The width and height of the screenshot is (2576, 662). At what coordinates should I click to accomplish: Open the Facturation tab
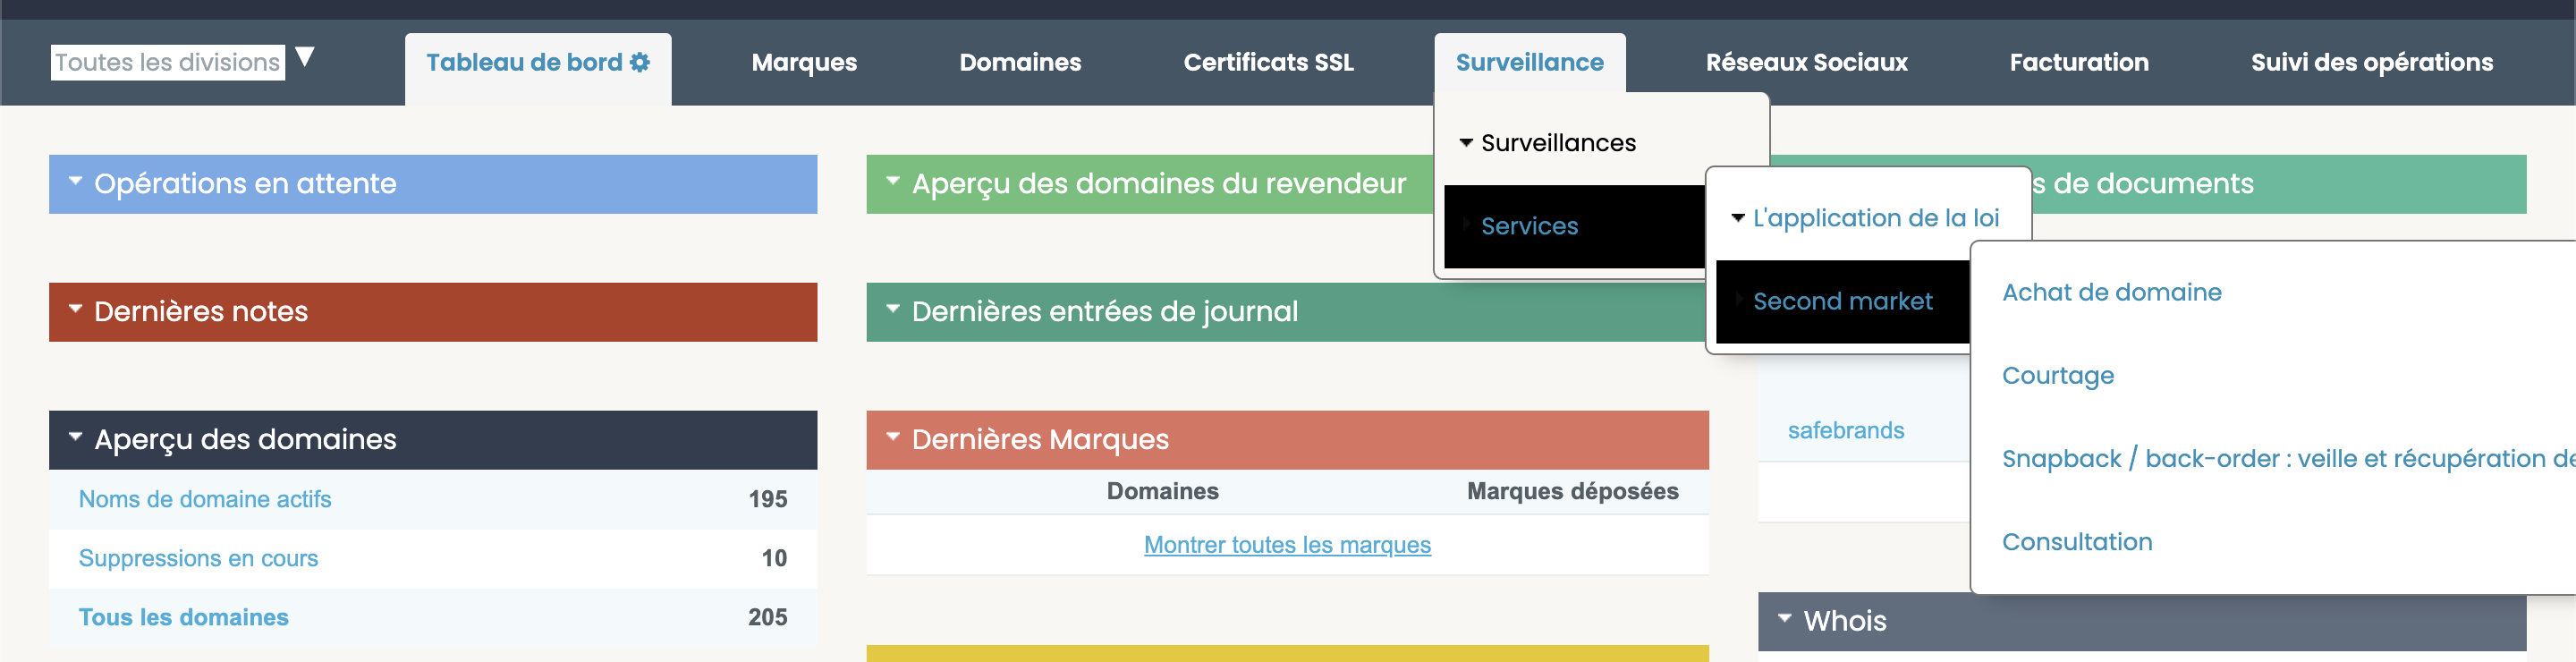click(2078, 62)
